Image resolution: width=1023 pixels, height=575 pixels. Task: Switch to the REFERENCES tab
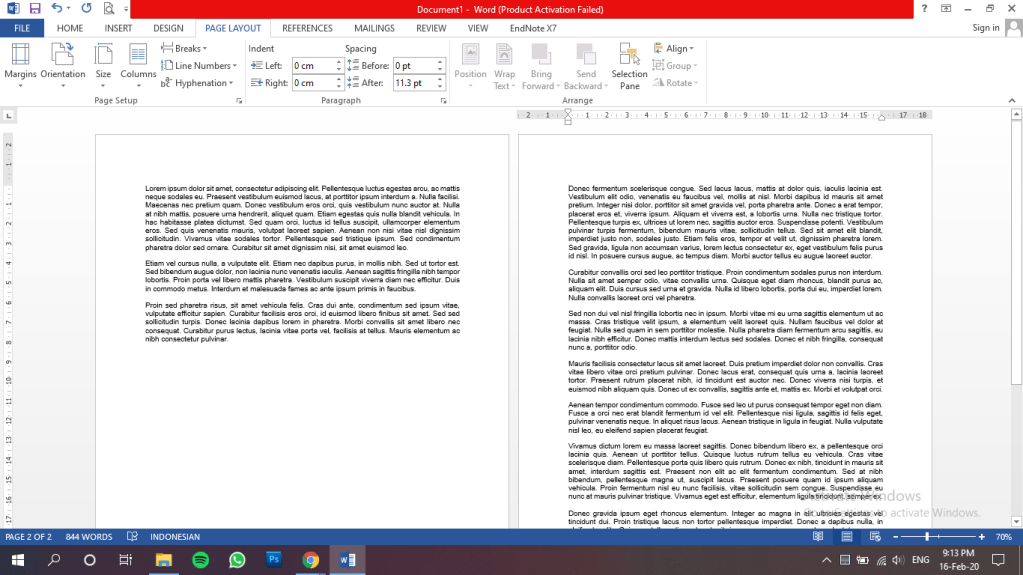pos(307,28)
